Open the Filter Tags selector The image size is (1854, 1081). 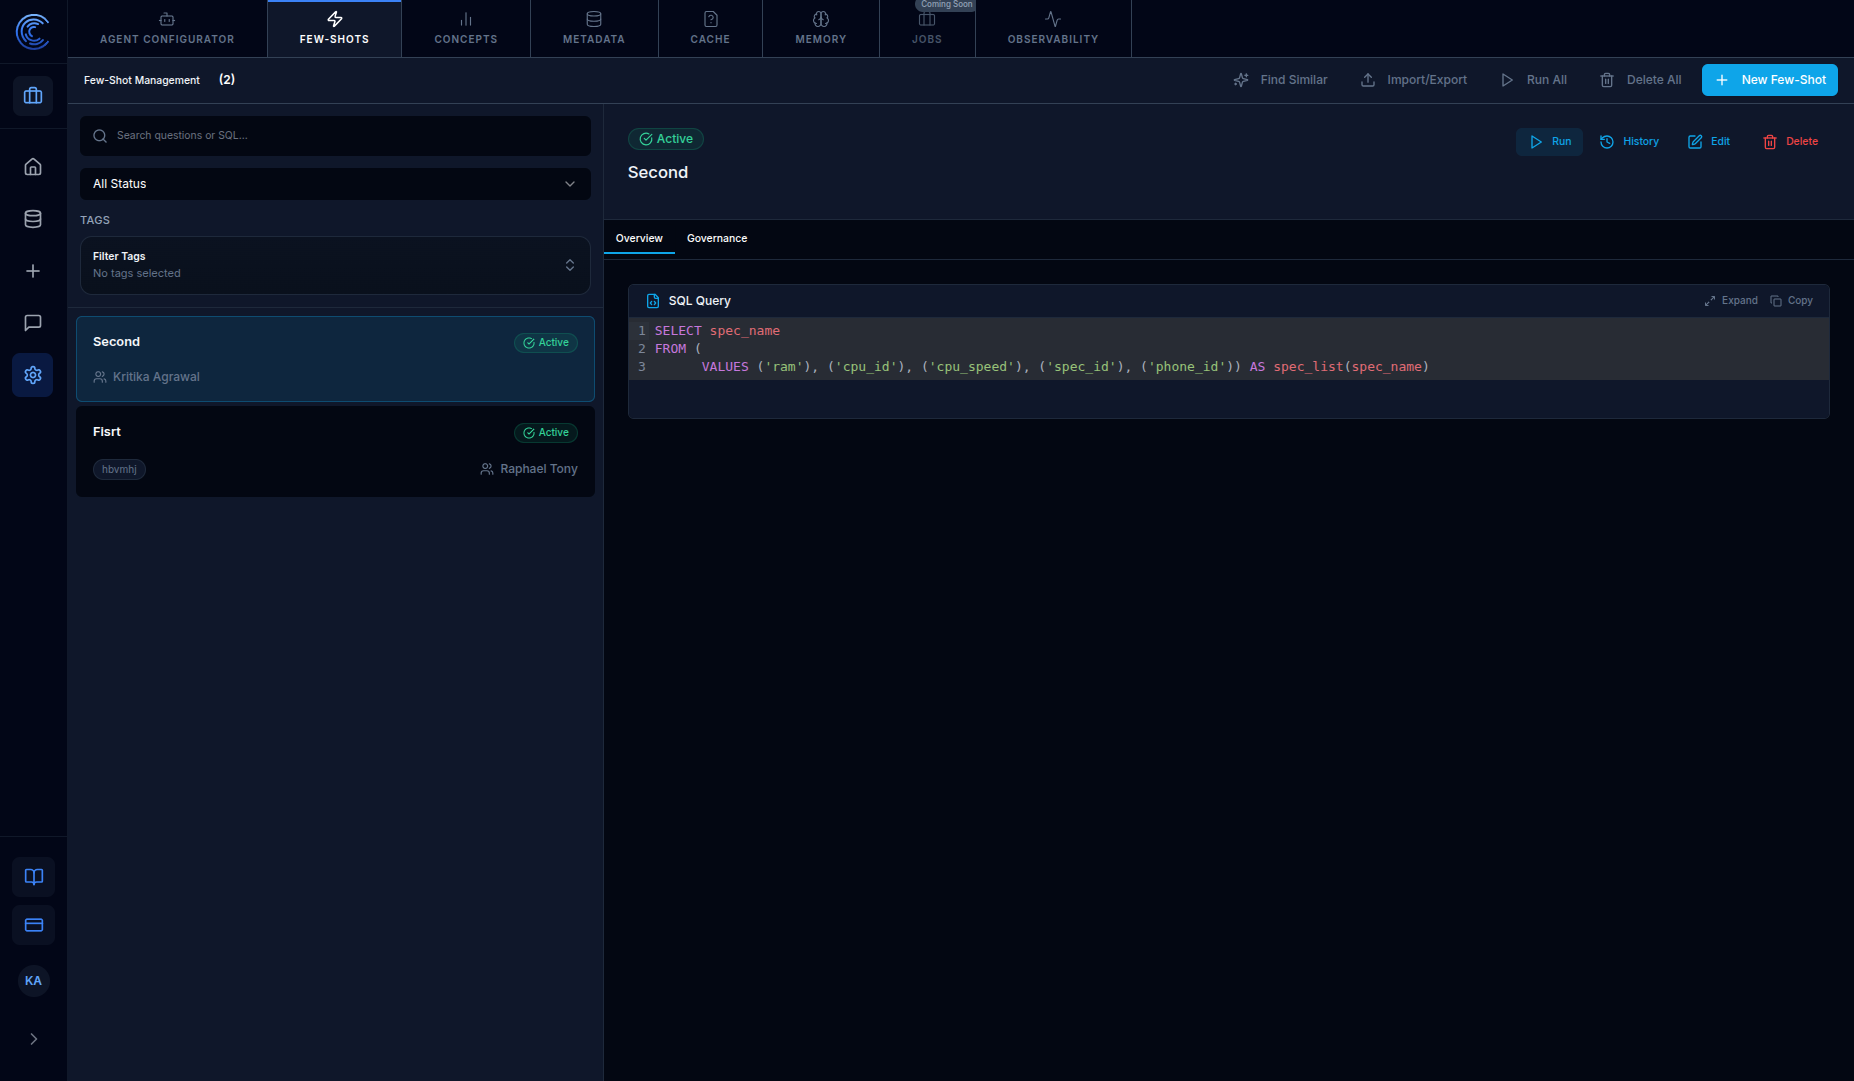click(335, 265)
